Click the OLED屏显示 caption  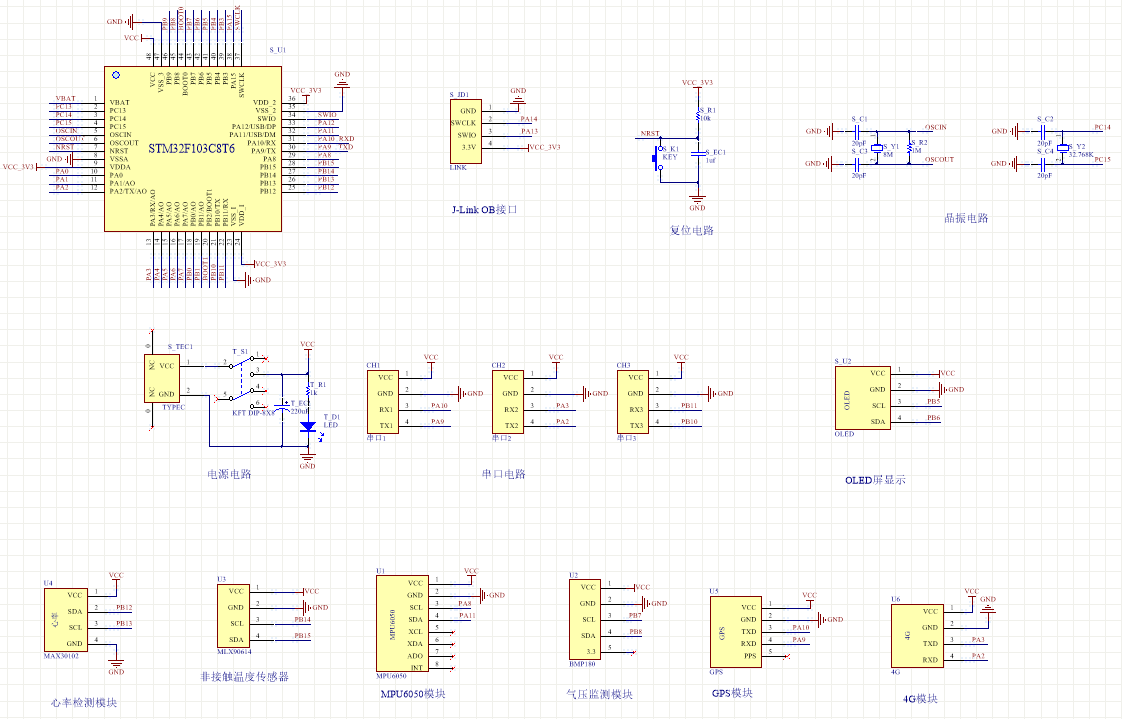click(875, 480)
